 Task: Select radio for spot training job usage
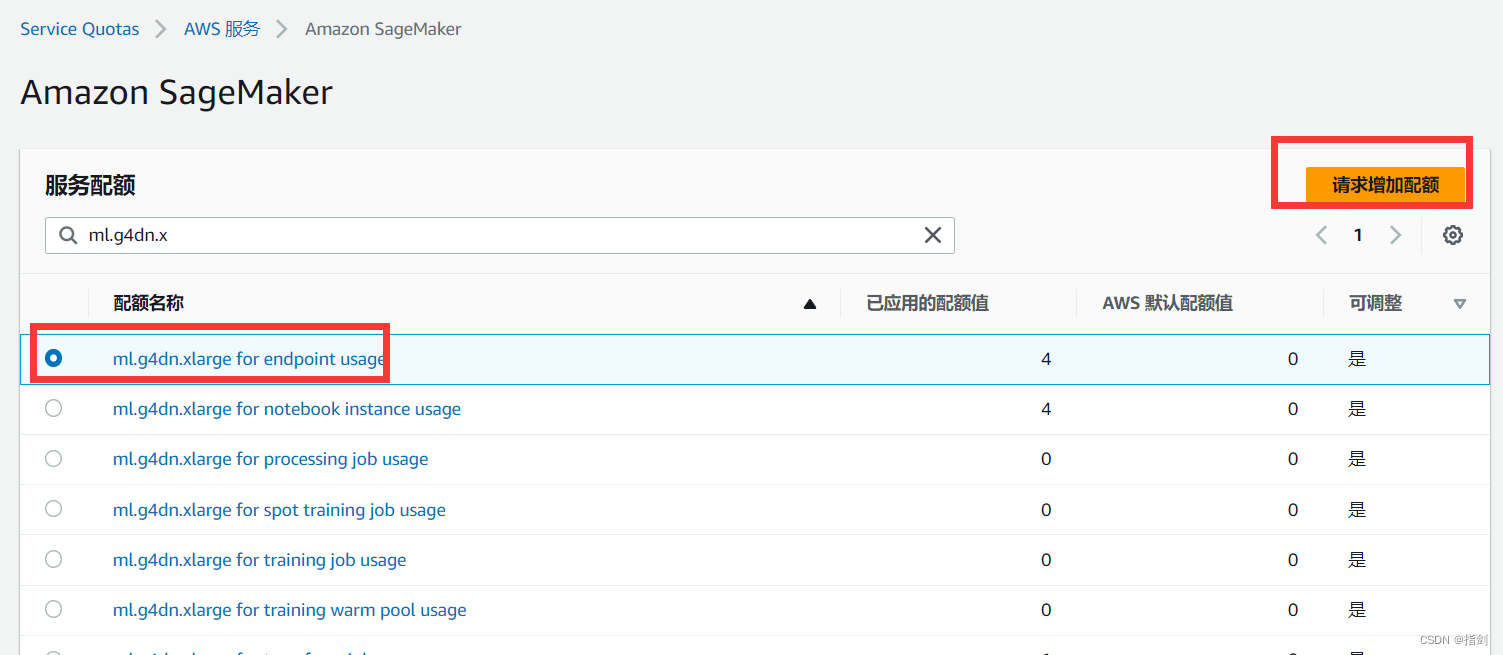click(x=54, y=508)
